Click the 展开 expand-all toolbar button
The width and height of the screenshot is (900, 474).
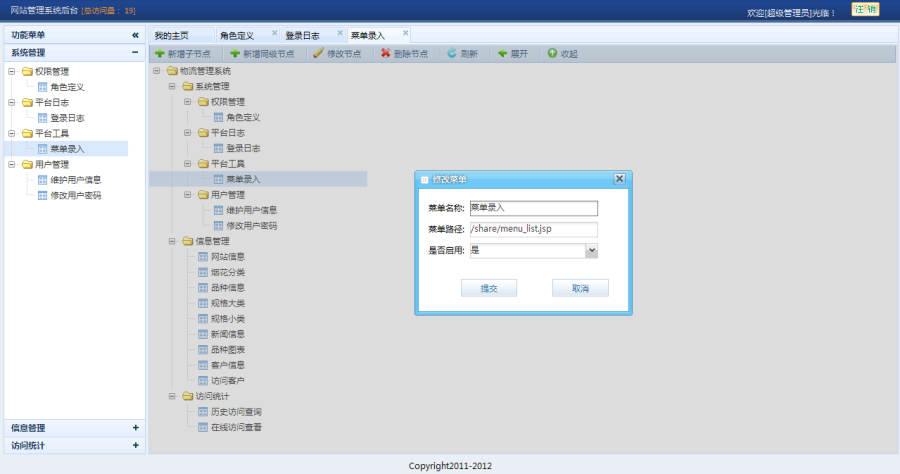click(x=513, y=53)
